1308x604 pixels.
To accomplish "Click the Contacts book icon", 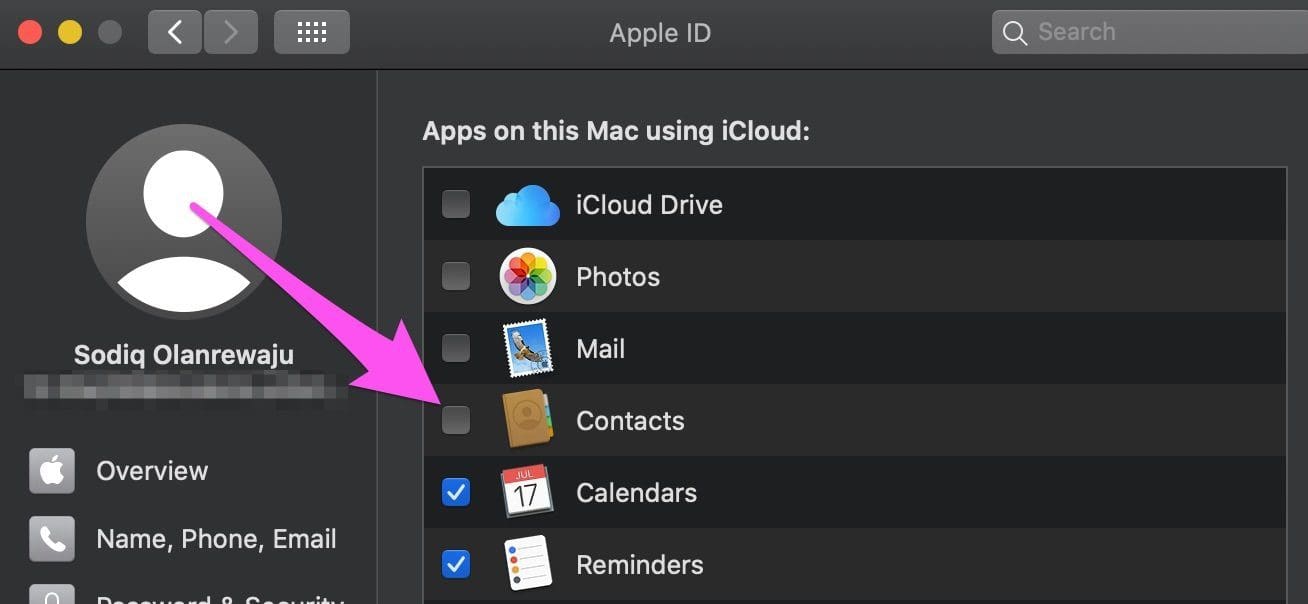I will tap(527, 419).
